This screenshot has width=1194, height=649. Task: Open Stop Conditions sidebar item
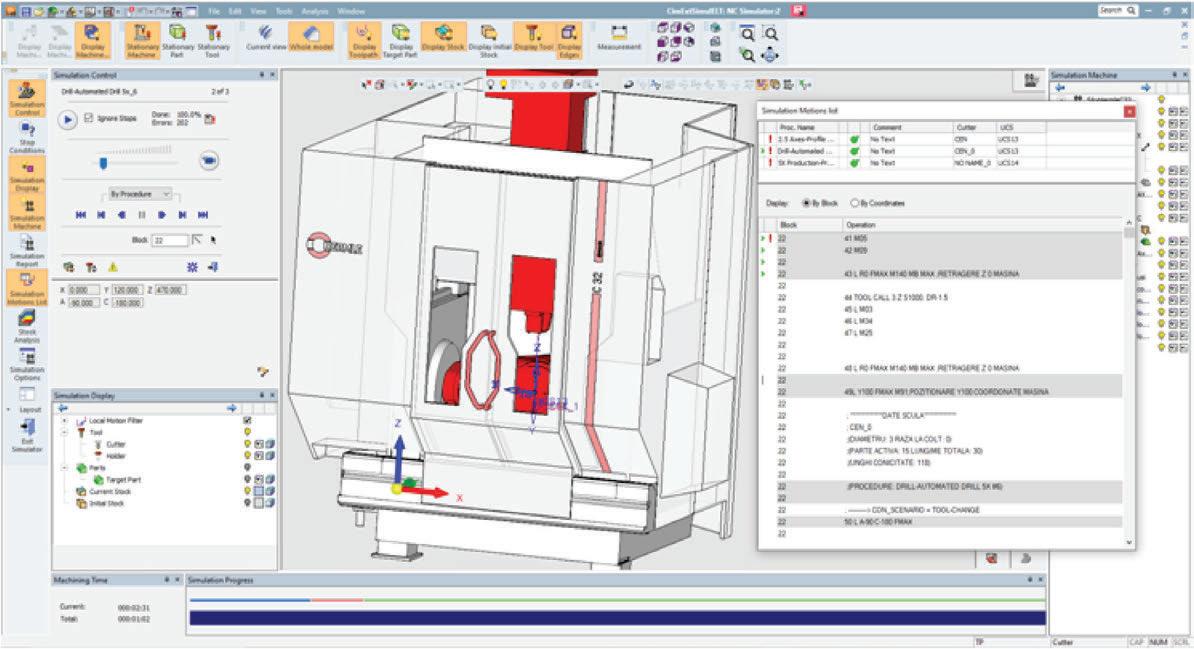pos(27,137)
